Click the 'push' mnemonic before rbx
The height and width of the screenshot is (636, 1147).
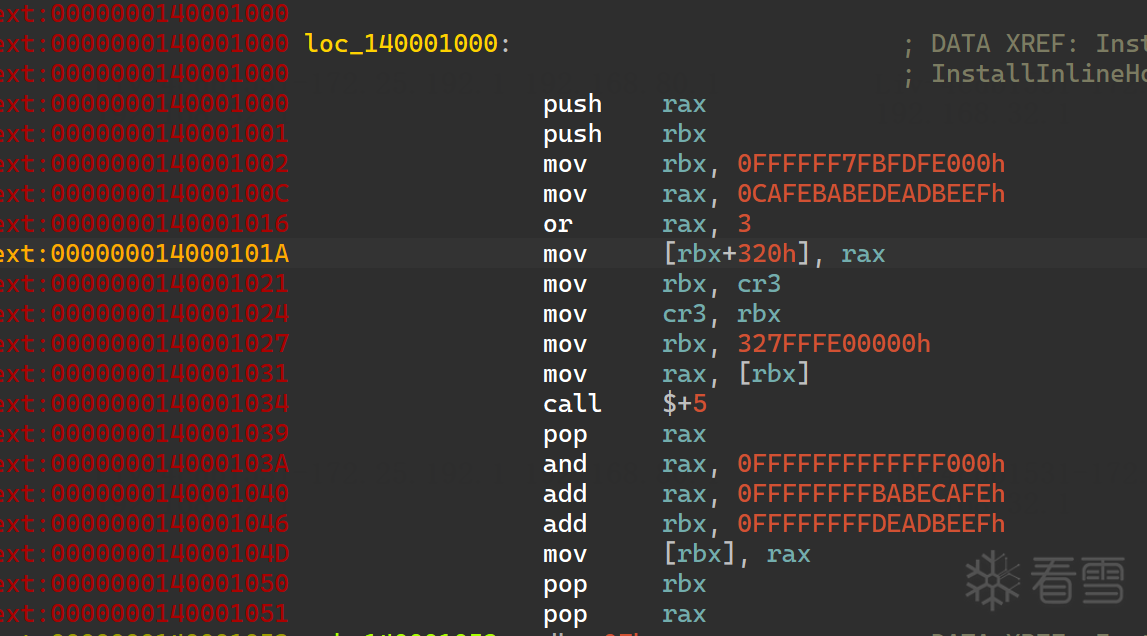(572, 134)
